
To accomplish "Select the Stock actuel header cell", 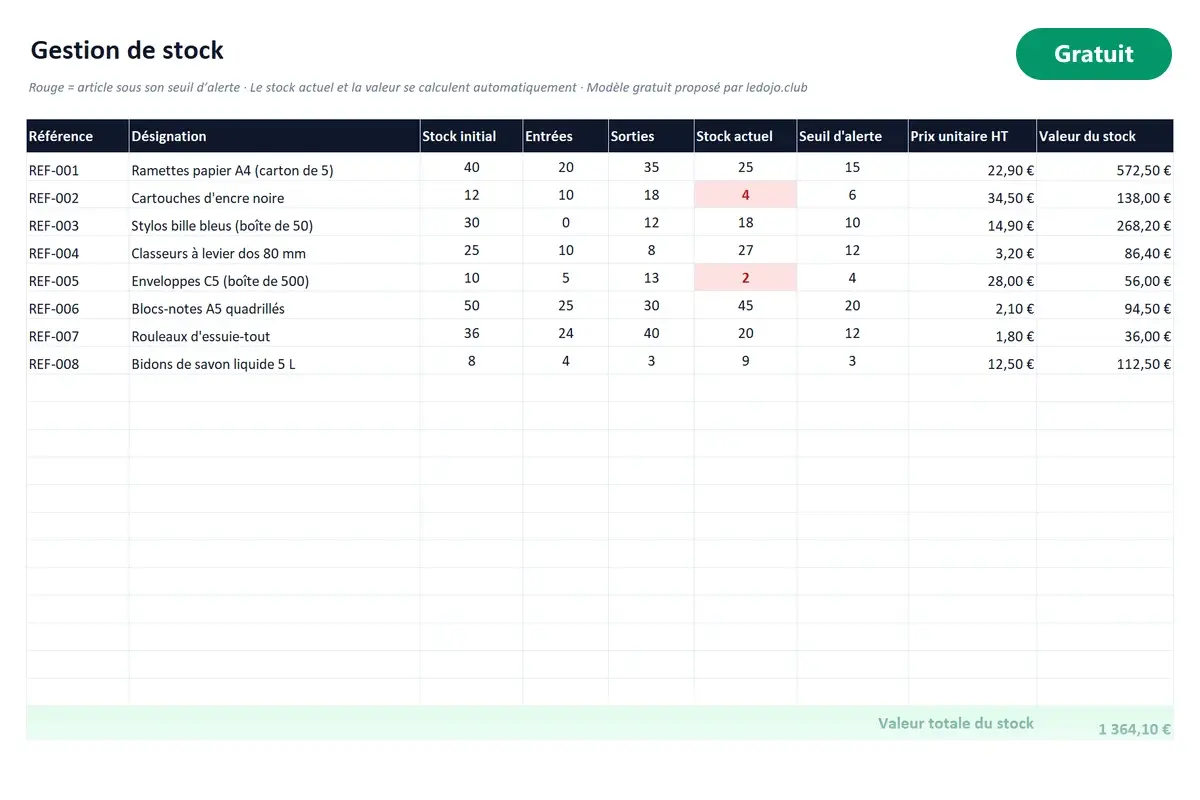I will point(745,136).
